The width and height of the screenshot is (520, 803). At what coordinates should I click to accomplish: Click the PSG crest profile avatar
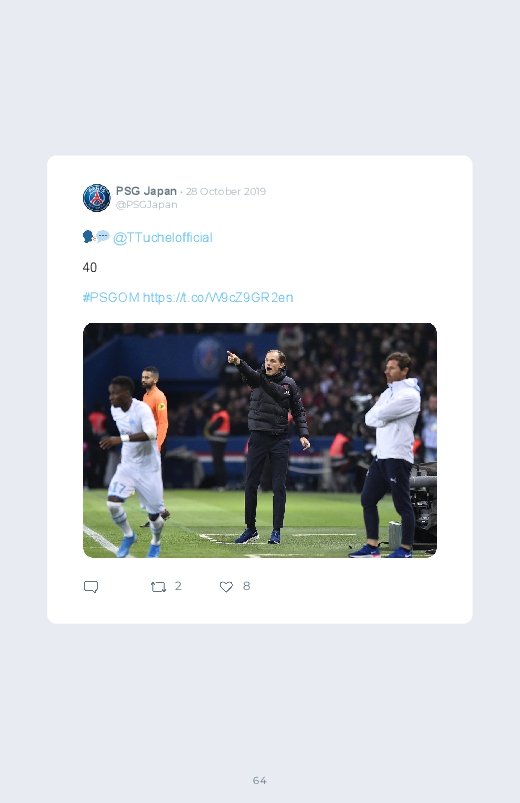tap(97, 198)
